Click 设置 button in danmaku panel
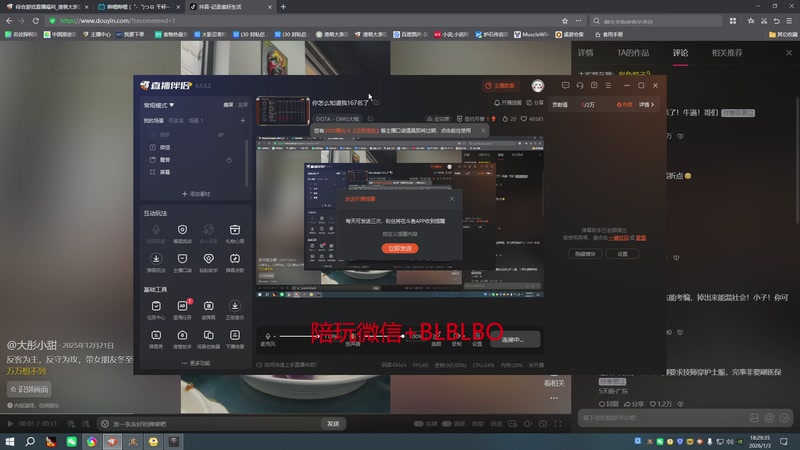The image size is (800, 450). 622,254
